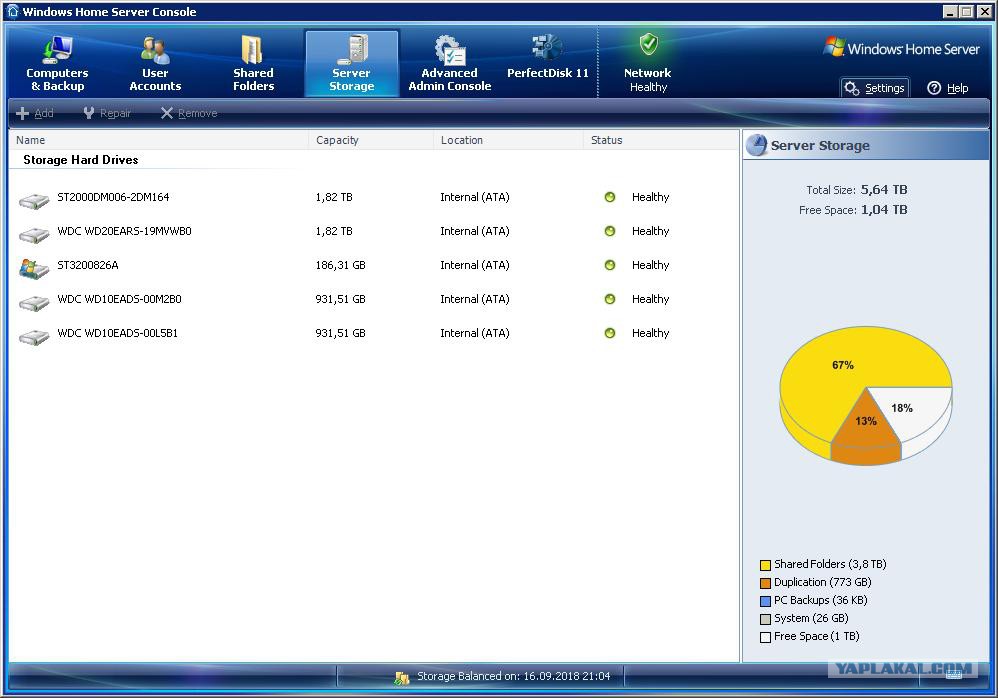Click the Total Size 5,64 TB value

pyautogui.click(x=884, y=190)
